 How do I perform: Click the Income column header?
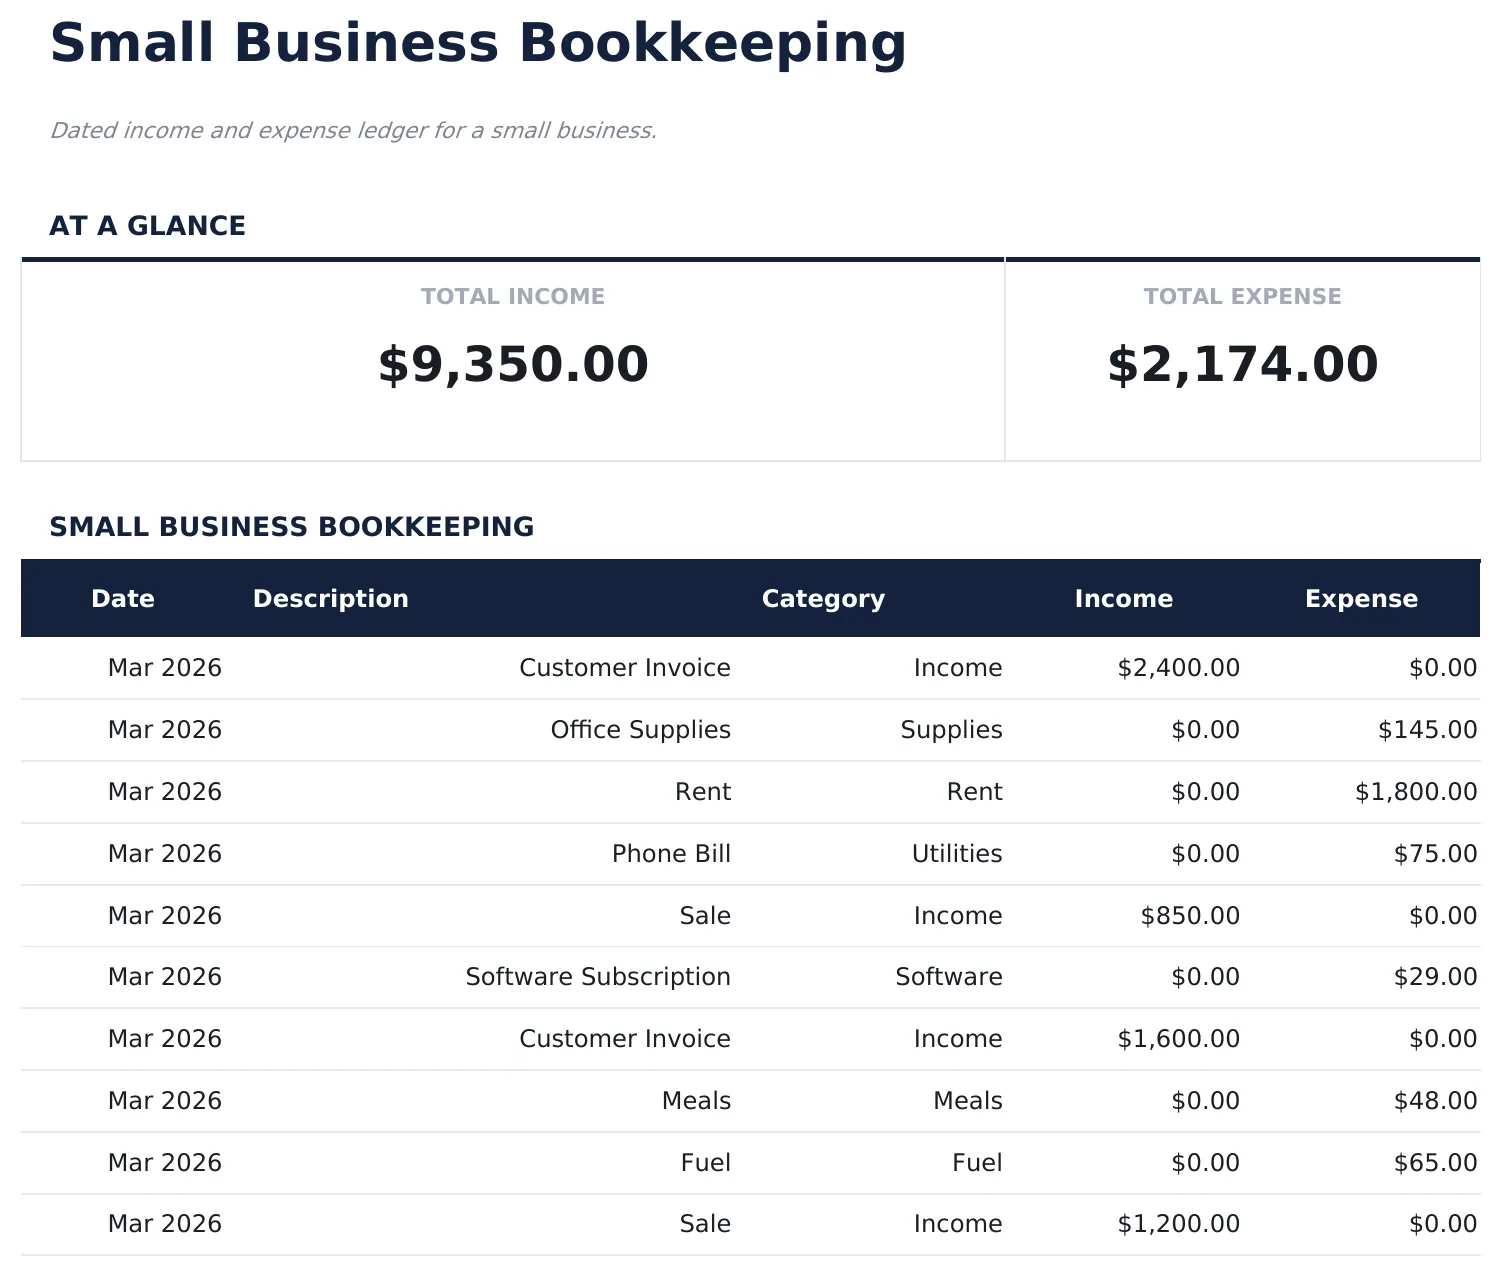pos(1123,598)
